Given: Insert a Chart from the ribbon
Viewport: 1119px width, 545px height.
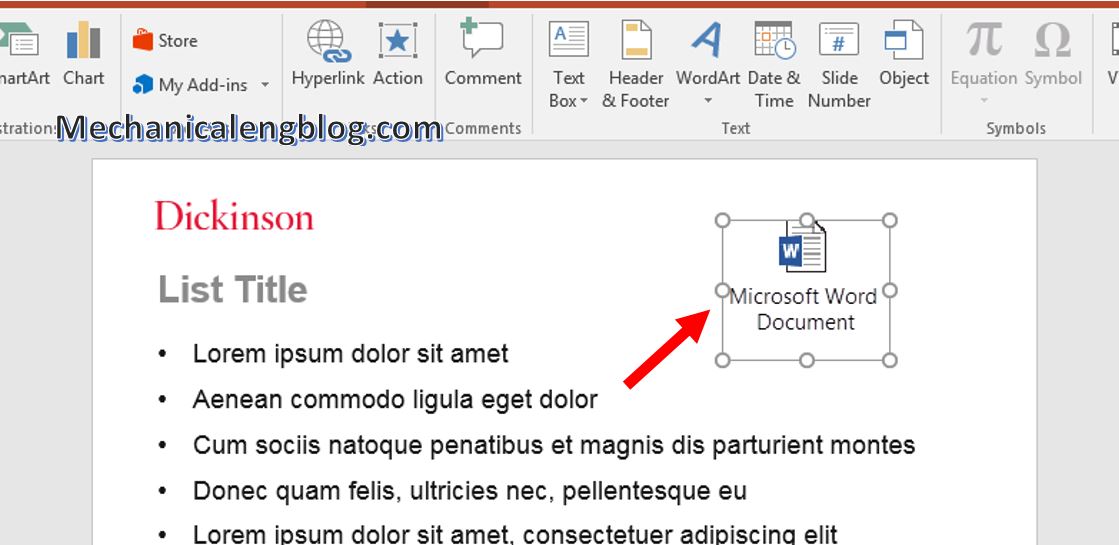Looking at the screenshot, I should [83, 54].
